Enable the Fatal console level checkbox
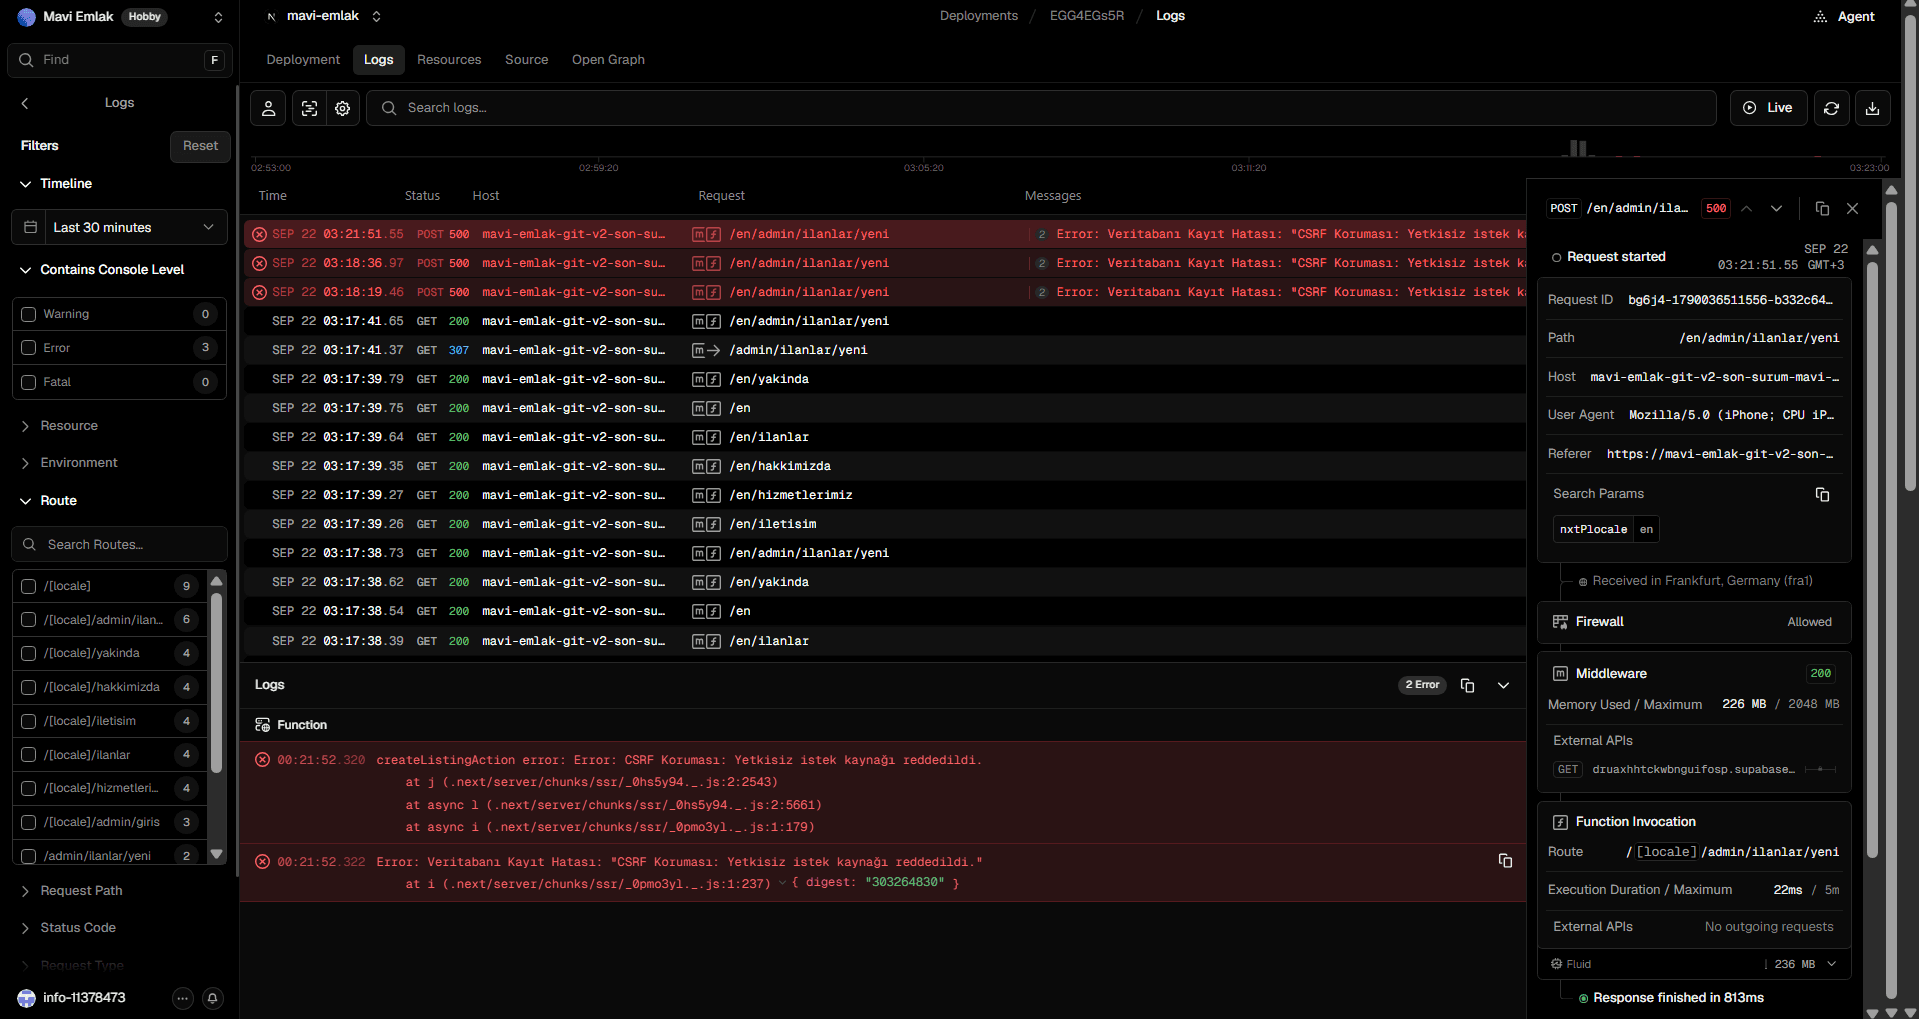The image size is (1919, 1019). pos(29,382)
